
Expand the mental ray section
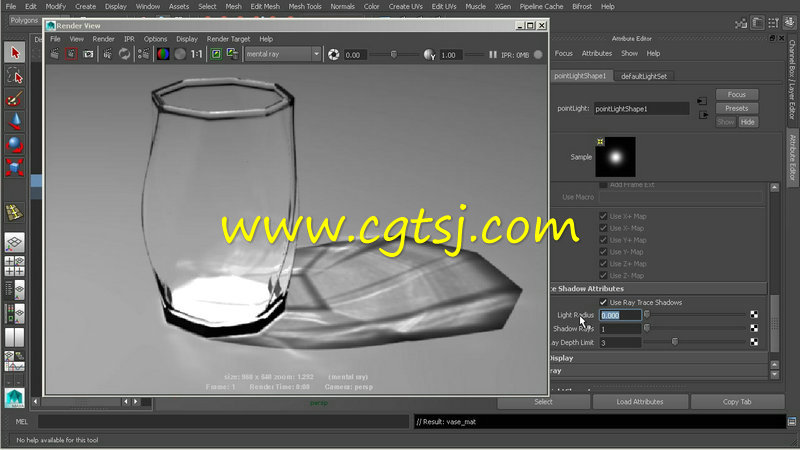(x=658, y=371)
